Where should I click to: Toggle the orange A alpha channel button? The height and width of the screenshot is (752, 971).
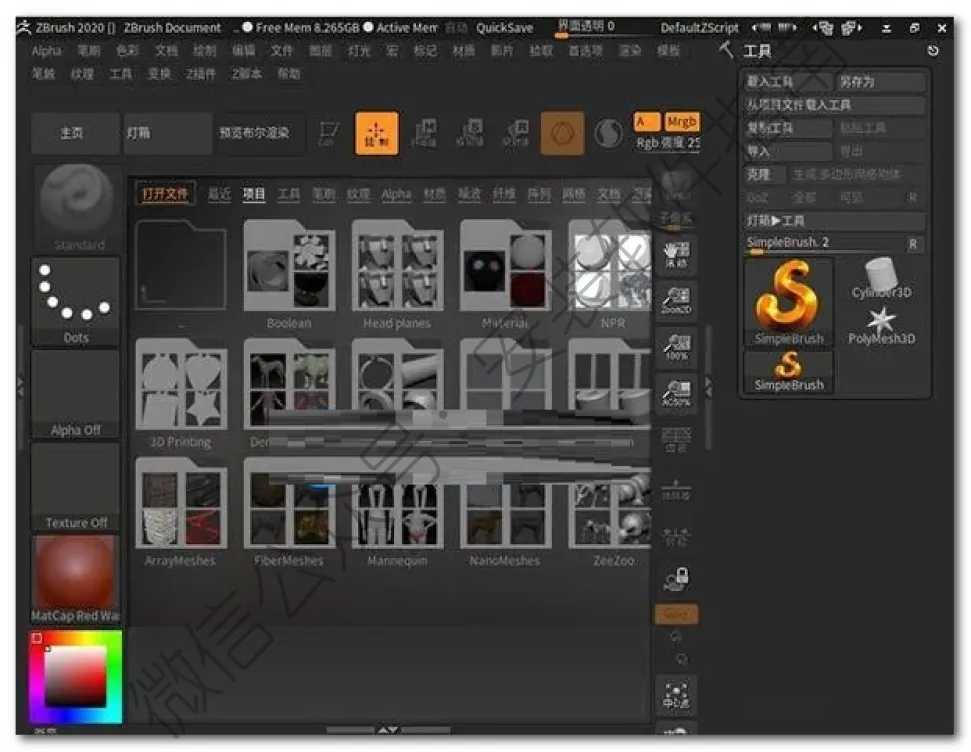coord(646,122)
